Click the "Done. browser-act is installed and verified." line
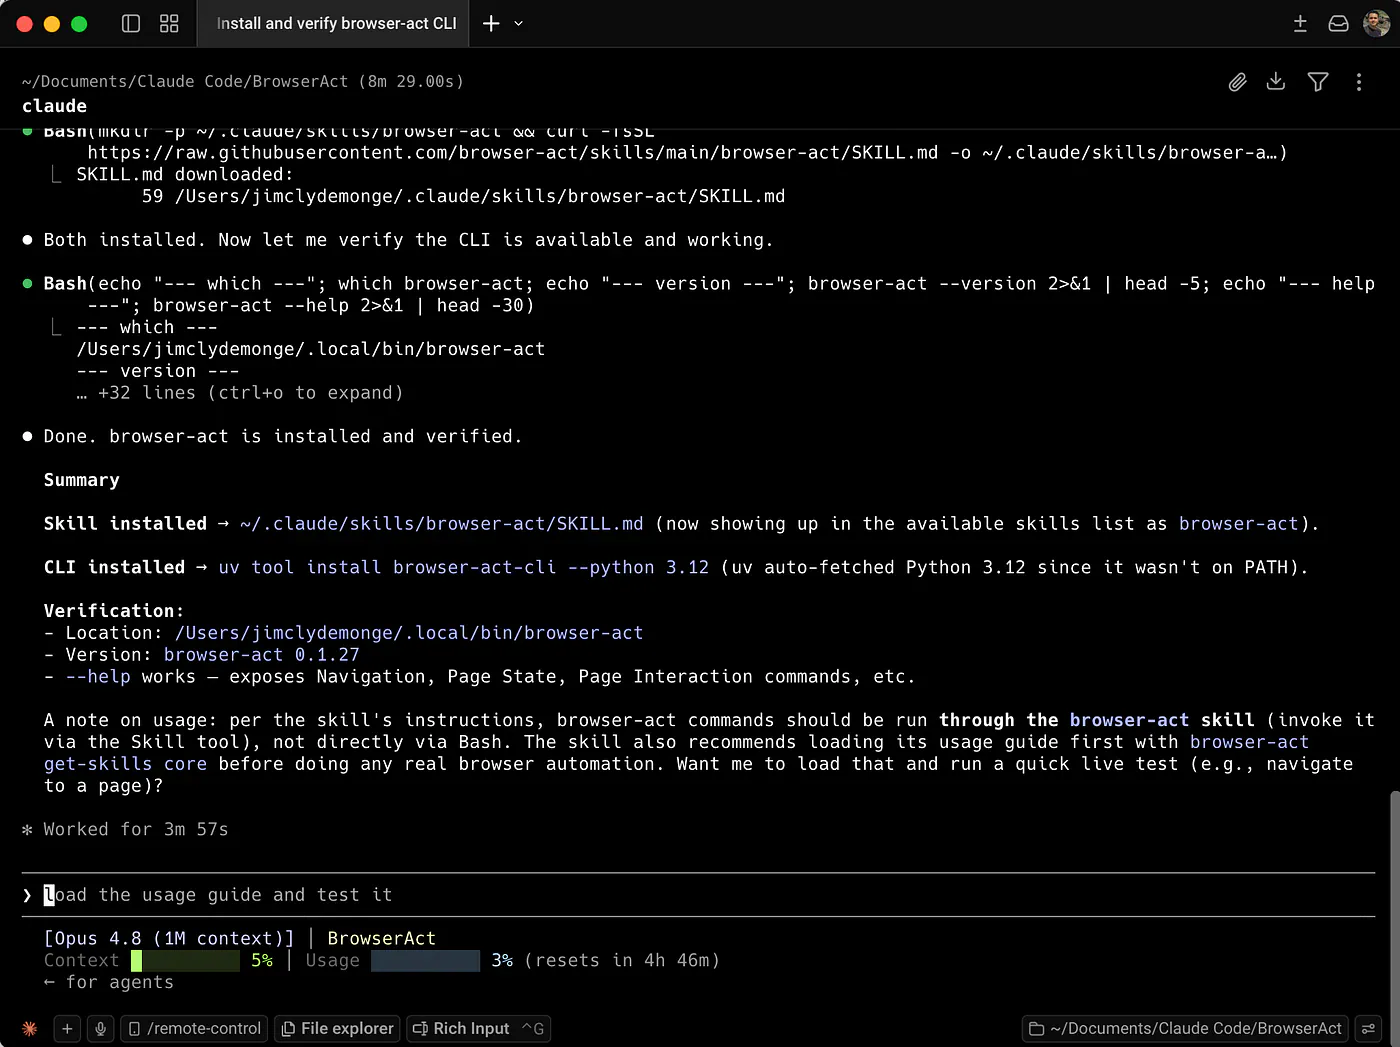Image resolution: width=1400 pixels, height=1047 pixels. 283,437
